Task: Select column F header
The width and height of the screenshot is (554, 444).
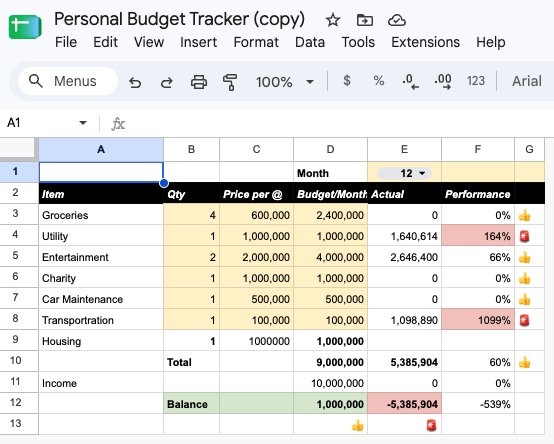Action: coord(478,149)
